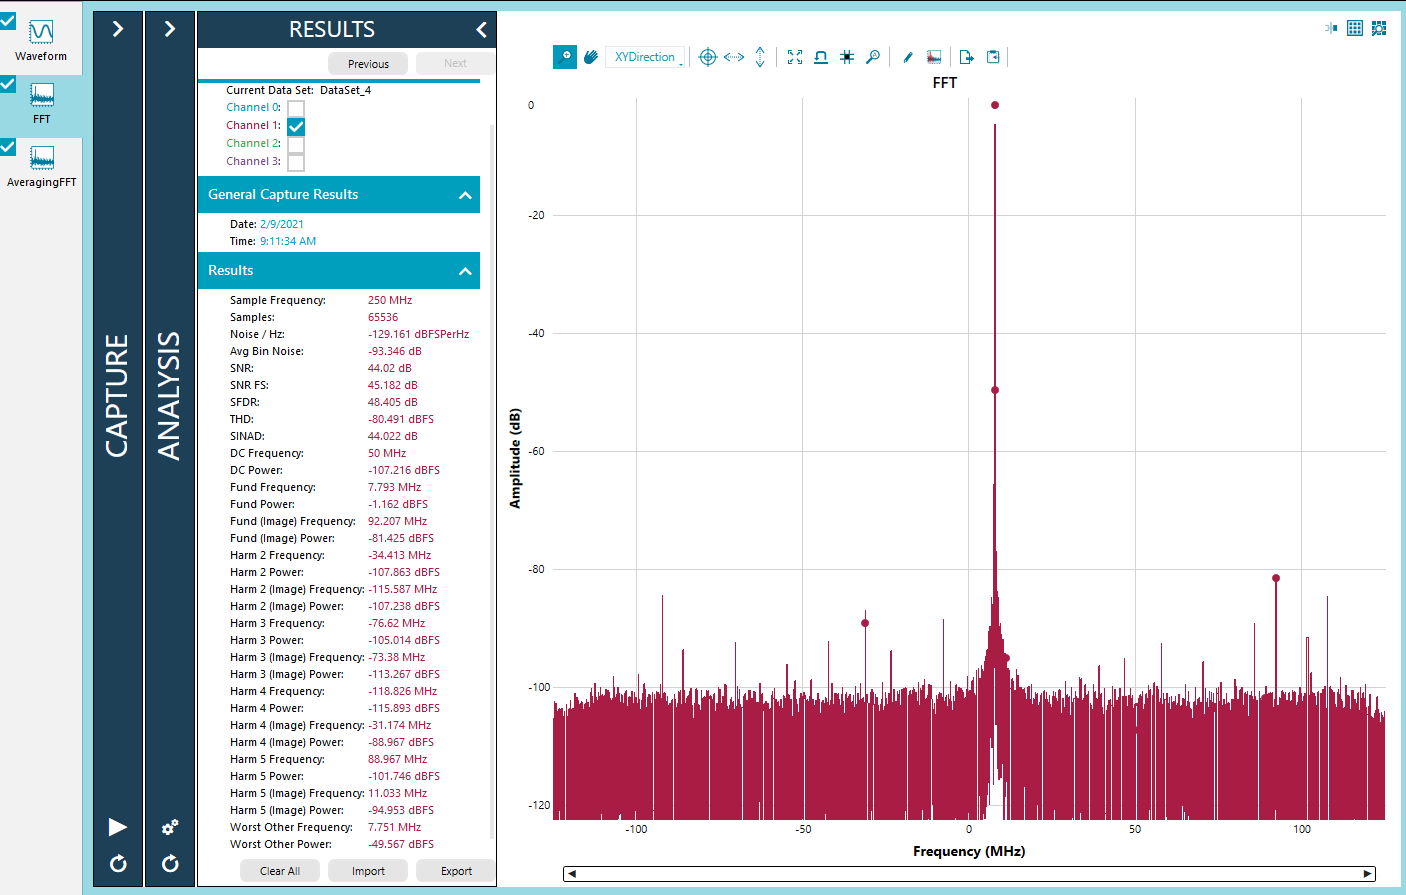Screen dimensions: 1406x895
Task: Click the fit-to-screen expand arrows icon
Action: pyautogui.click(x=795, y=57)
